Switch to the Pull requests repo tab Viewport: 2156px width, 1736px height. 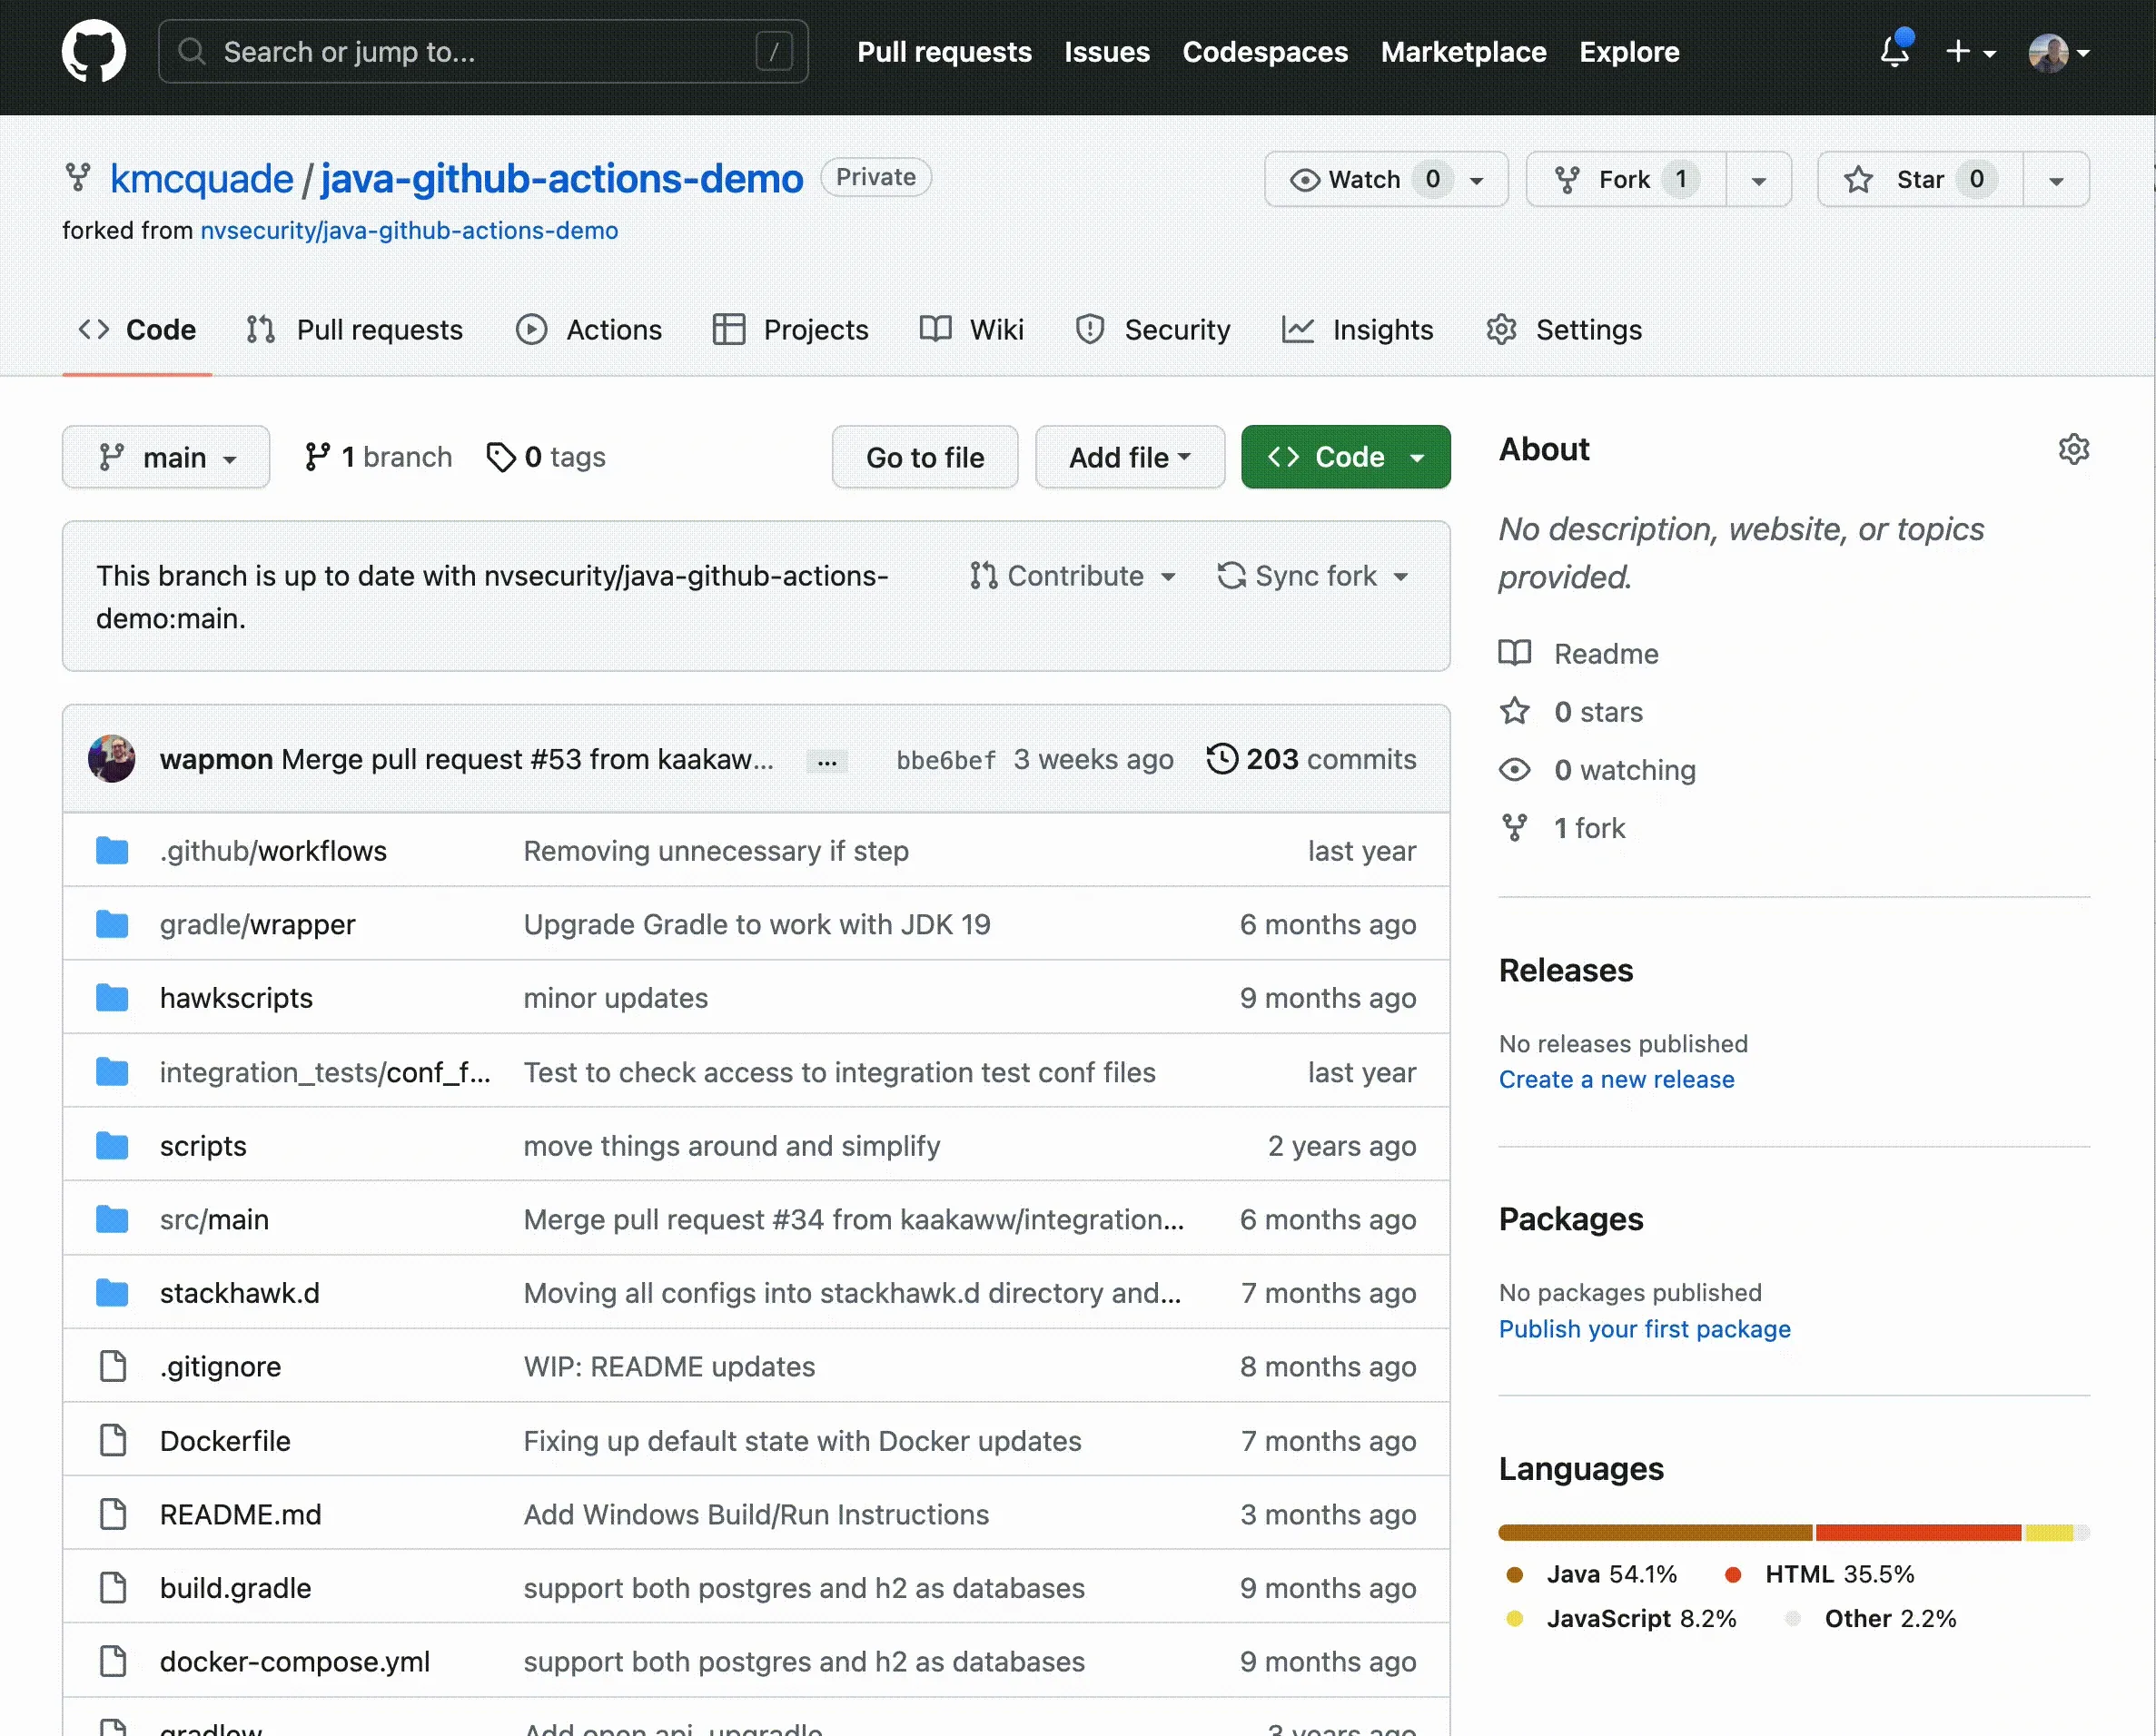(354, 330)
